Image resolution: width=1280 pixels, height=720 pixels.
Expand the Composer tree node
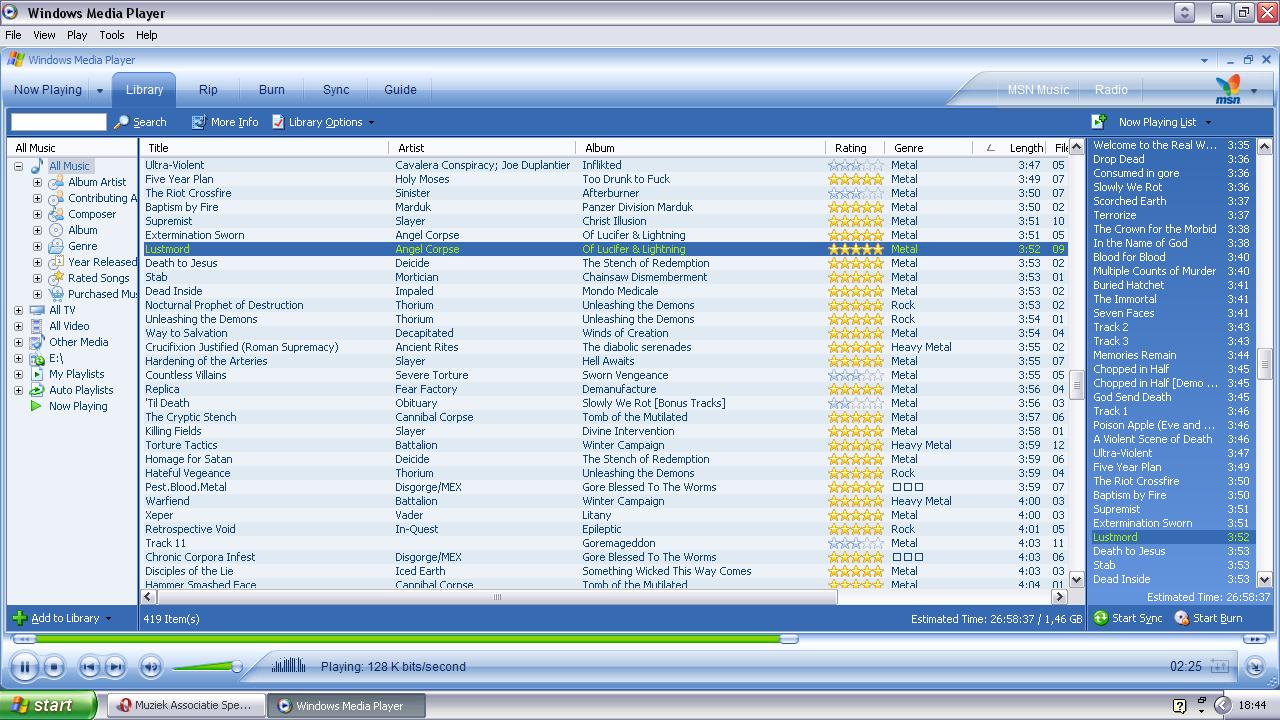point(37,214)
